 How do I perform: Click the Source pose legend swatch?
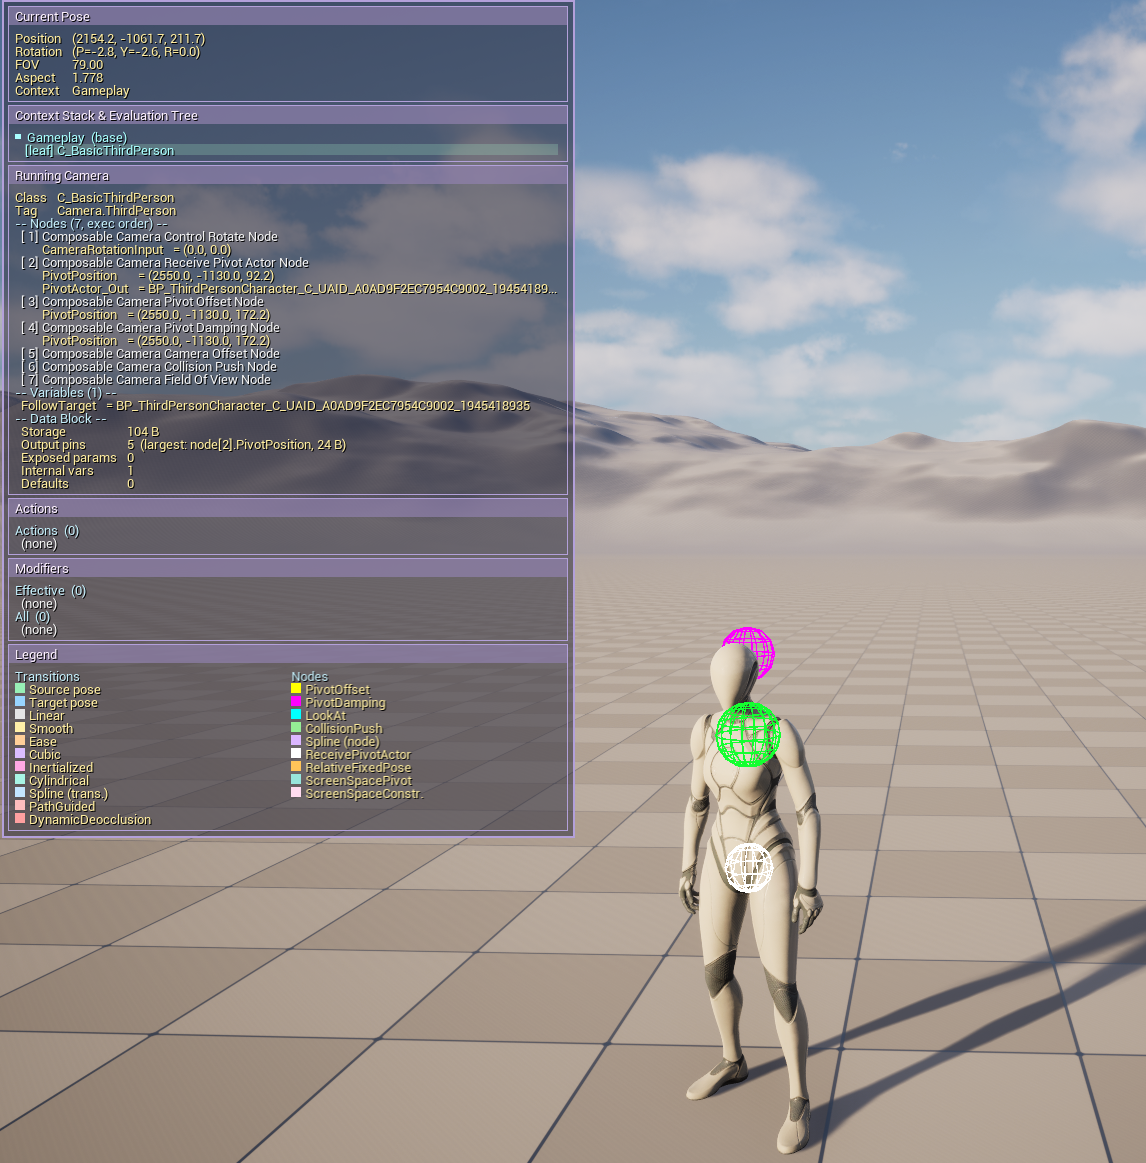(x=20, y=689)
